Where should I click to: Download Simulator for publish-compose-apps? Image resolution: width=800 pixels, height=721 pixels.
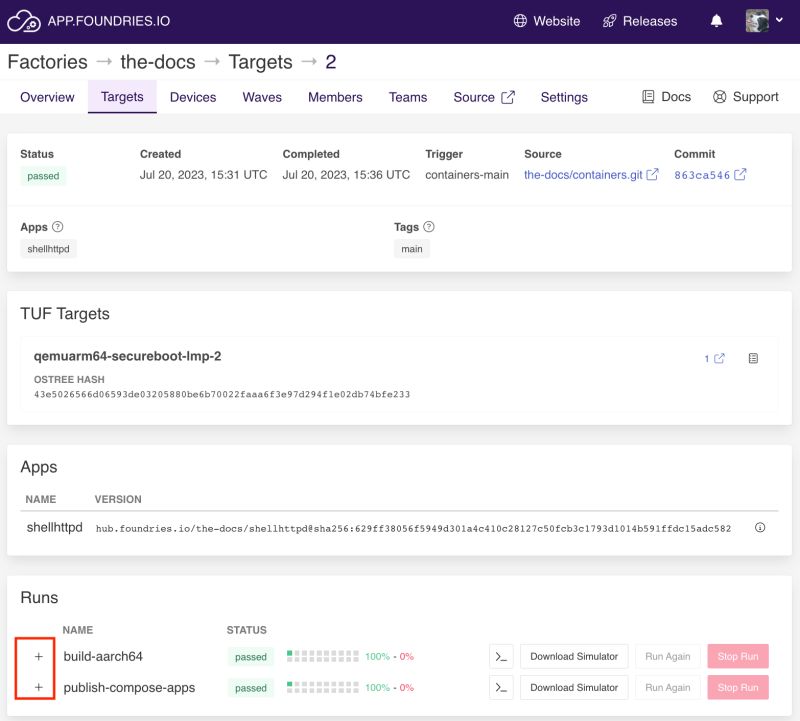574,688
